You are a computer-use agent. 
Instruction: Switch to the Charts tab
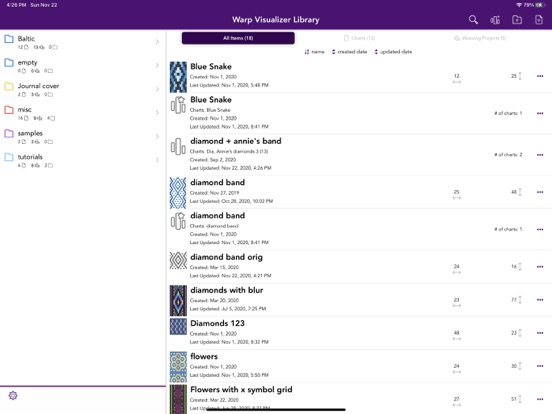point(359,38)
